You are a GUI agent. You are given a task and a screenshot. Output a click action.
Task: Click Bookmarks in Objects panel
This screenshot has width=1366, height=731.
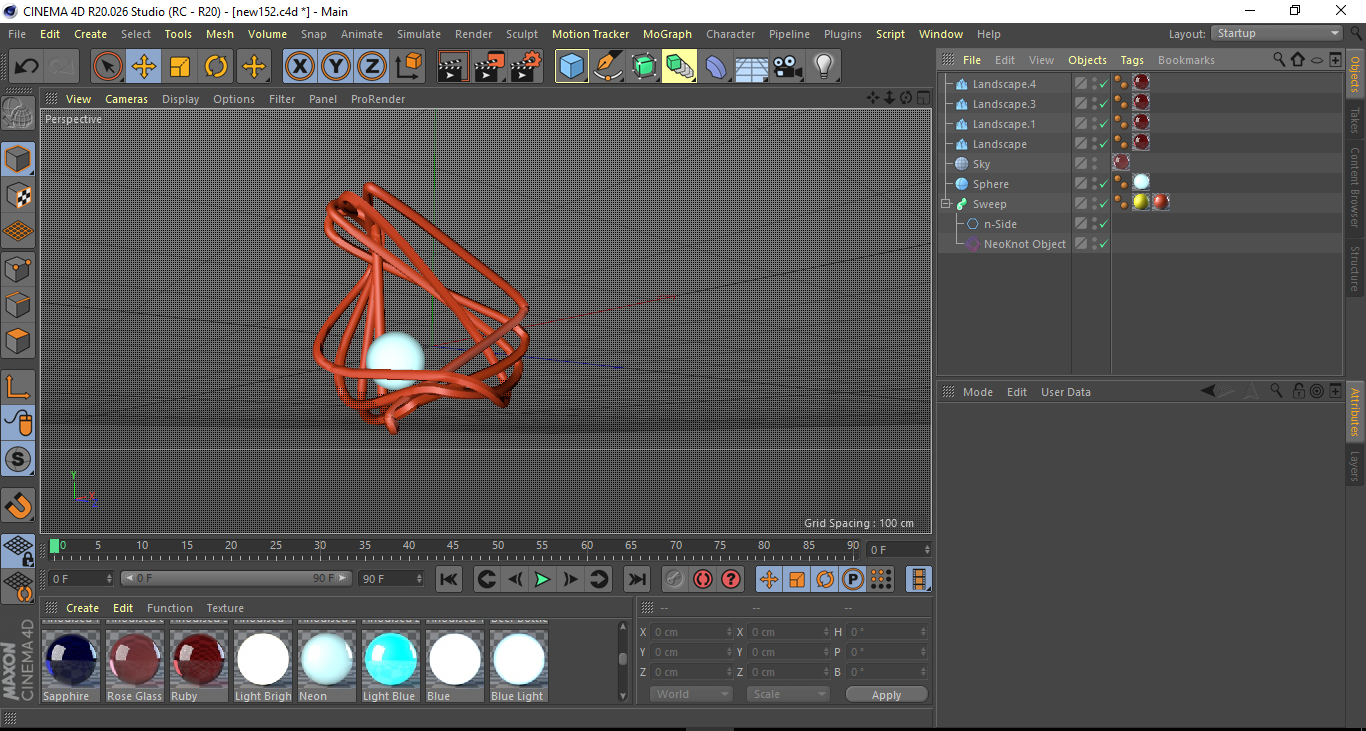point(1186,60)
